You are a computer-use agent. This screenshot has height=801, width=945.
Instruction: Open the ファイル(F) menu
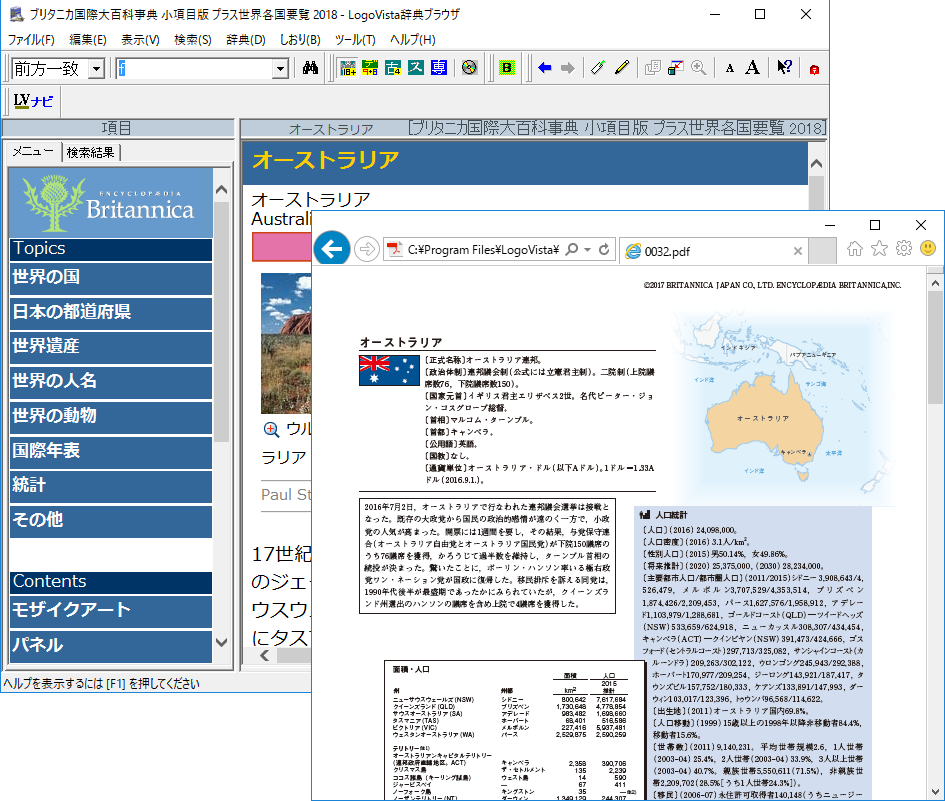point(31,40)
